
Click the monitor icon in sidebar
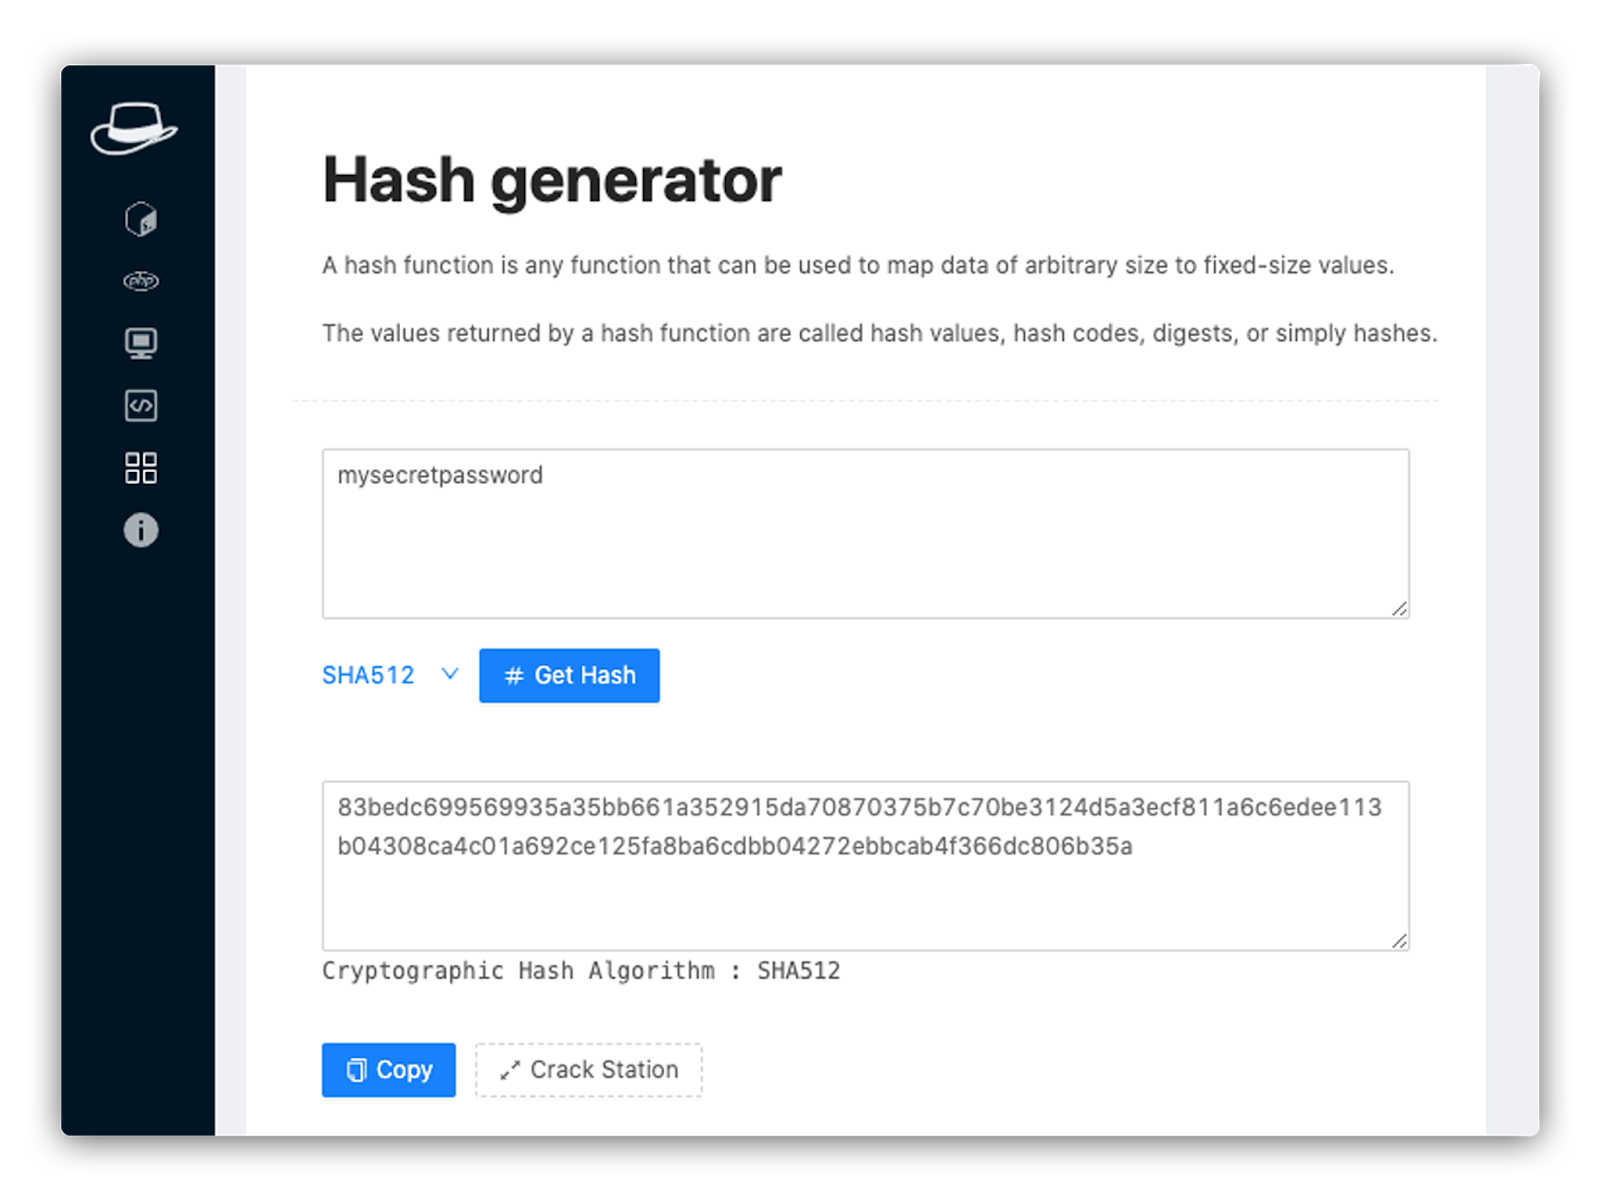141,343
